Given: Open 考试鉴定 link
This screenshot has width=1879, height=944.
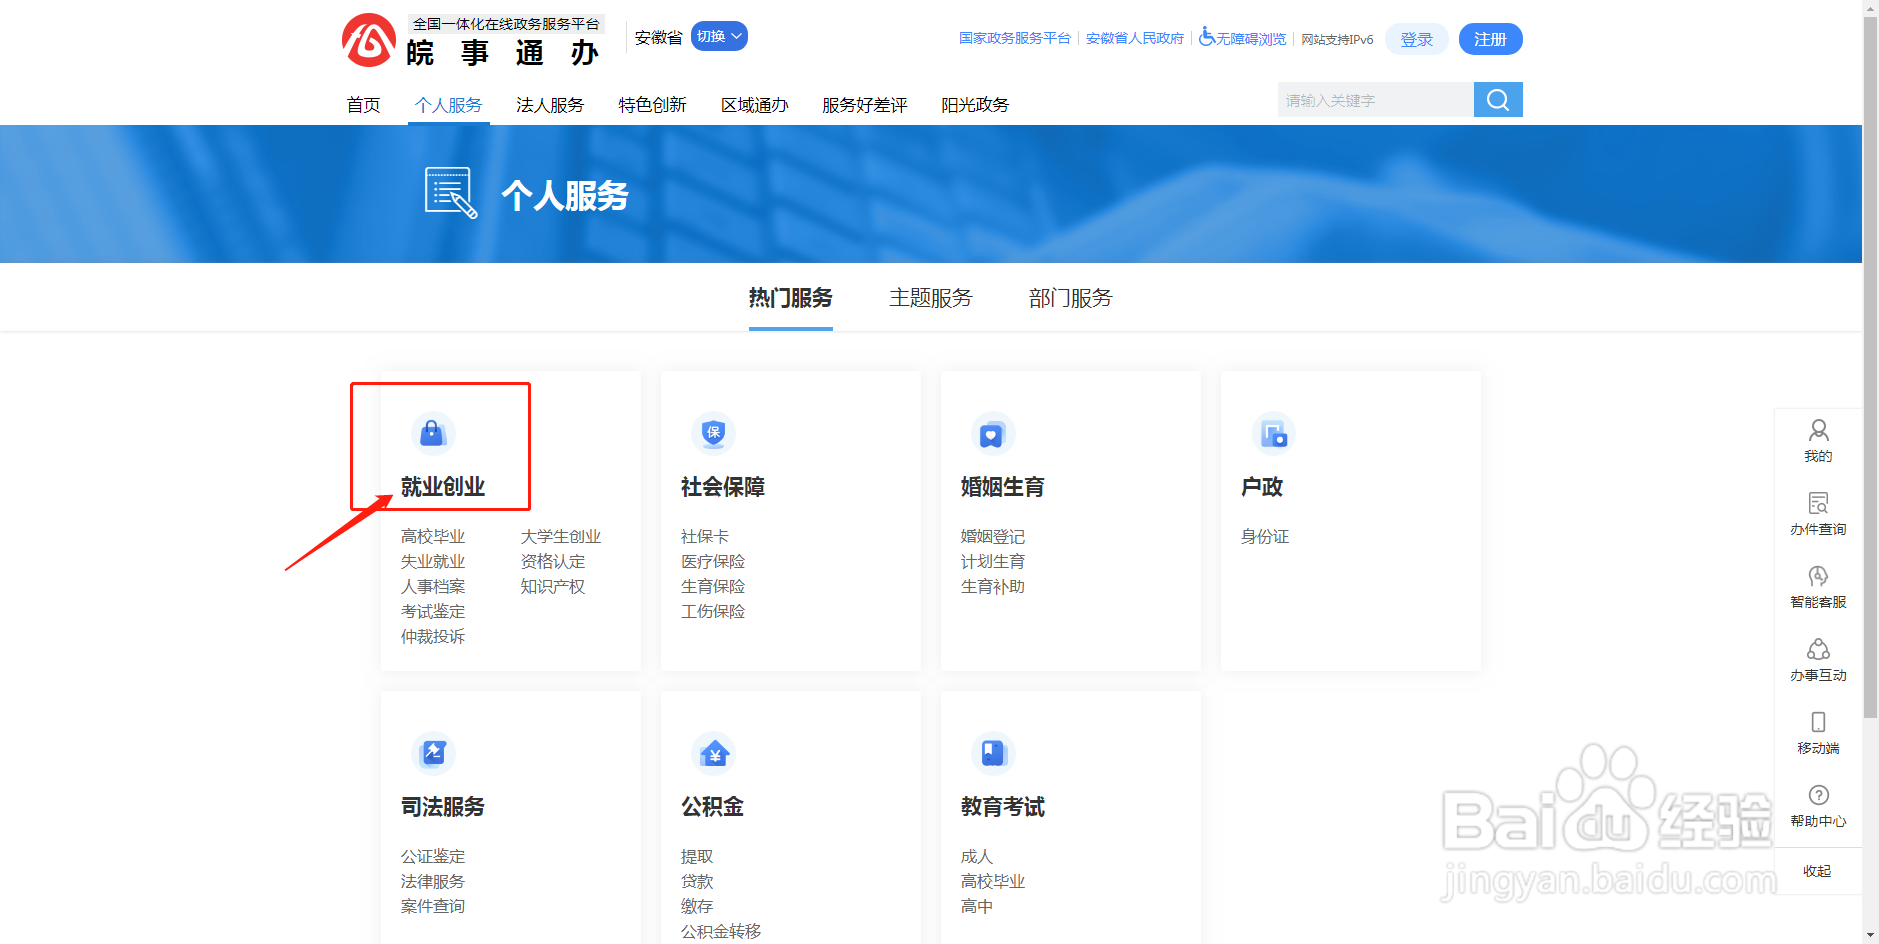Looking at the screenshot, I should point(433,612).
